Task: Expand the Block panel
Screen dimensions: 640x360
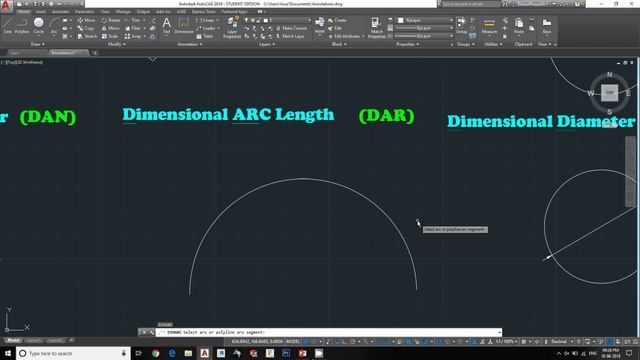Action: coord(339,44)
